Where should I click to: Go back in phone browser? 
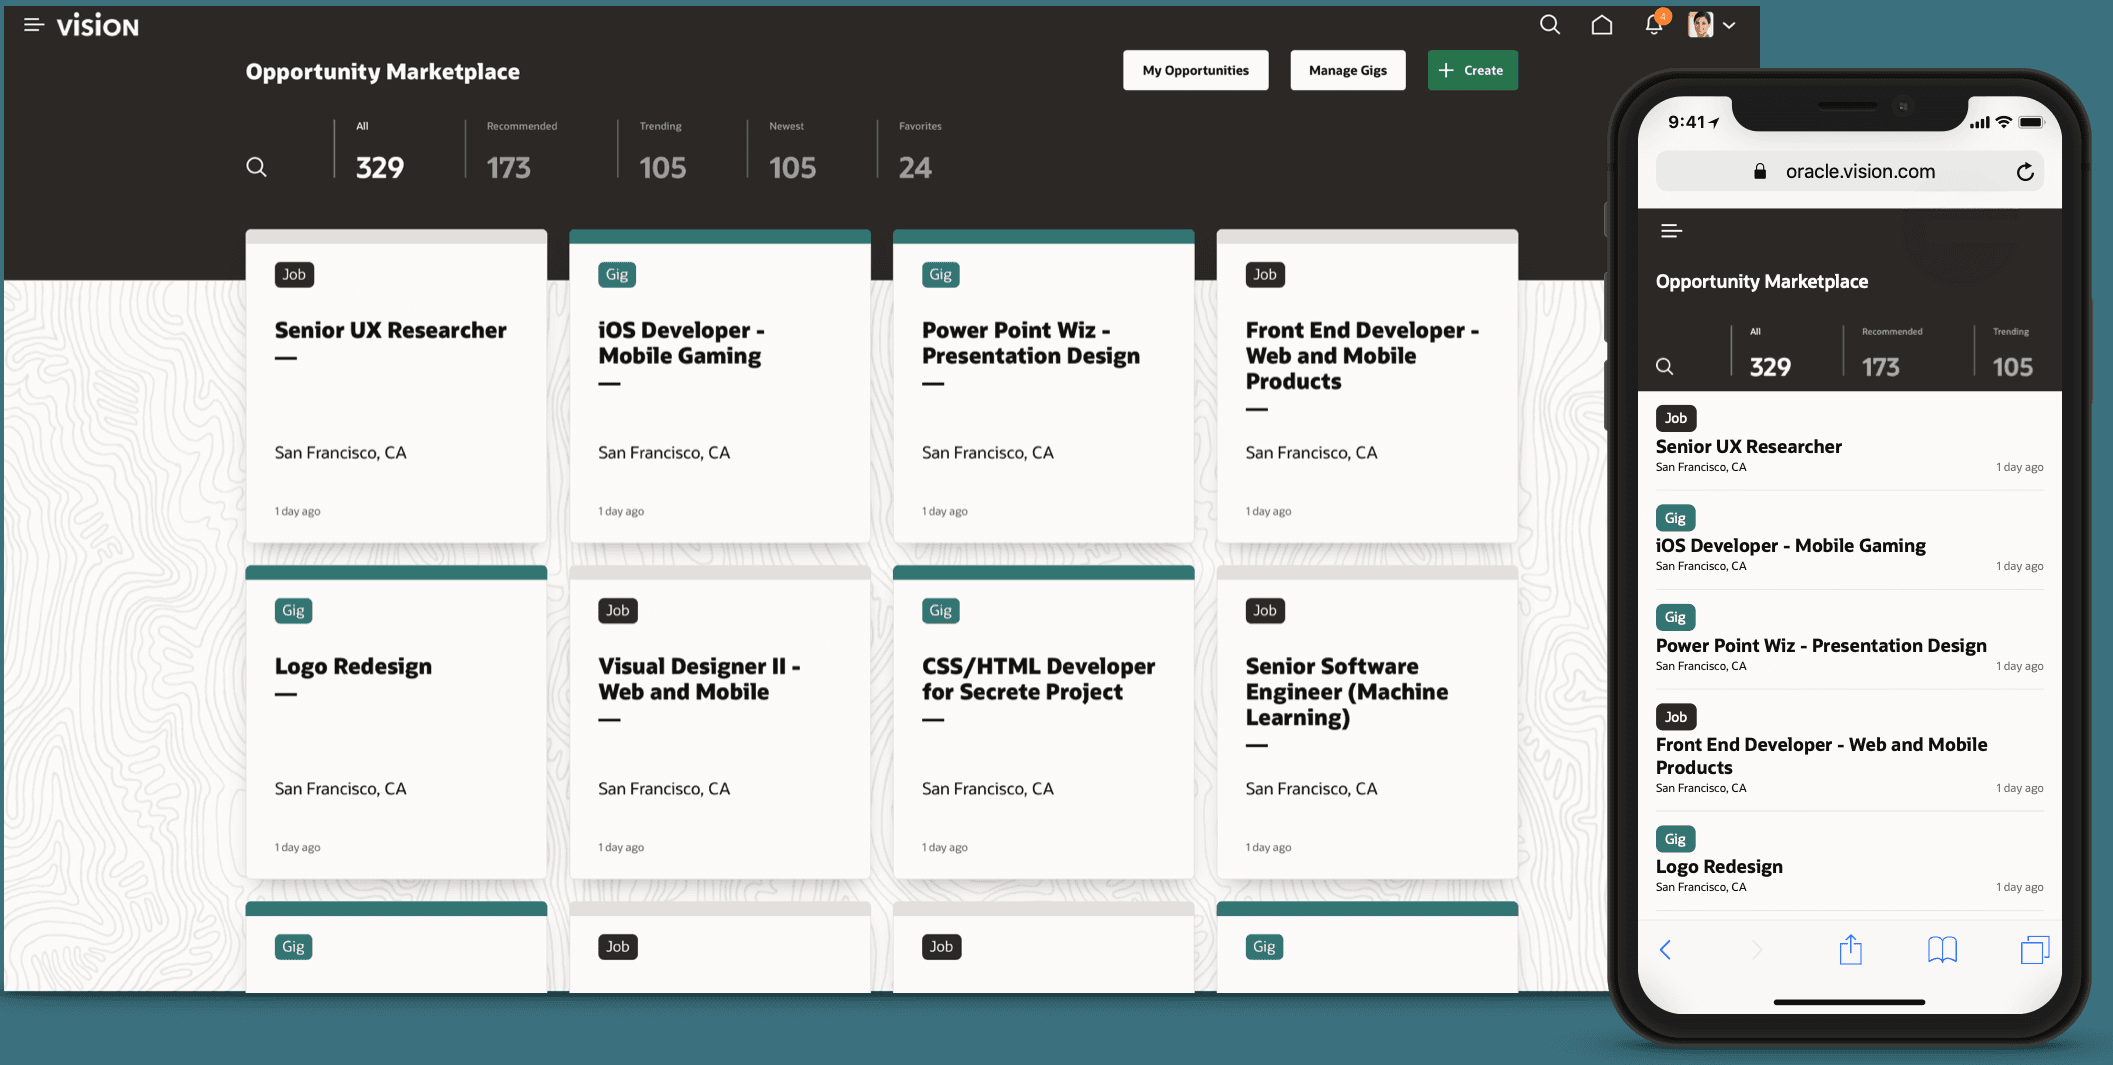tap(1666, 950)
